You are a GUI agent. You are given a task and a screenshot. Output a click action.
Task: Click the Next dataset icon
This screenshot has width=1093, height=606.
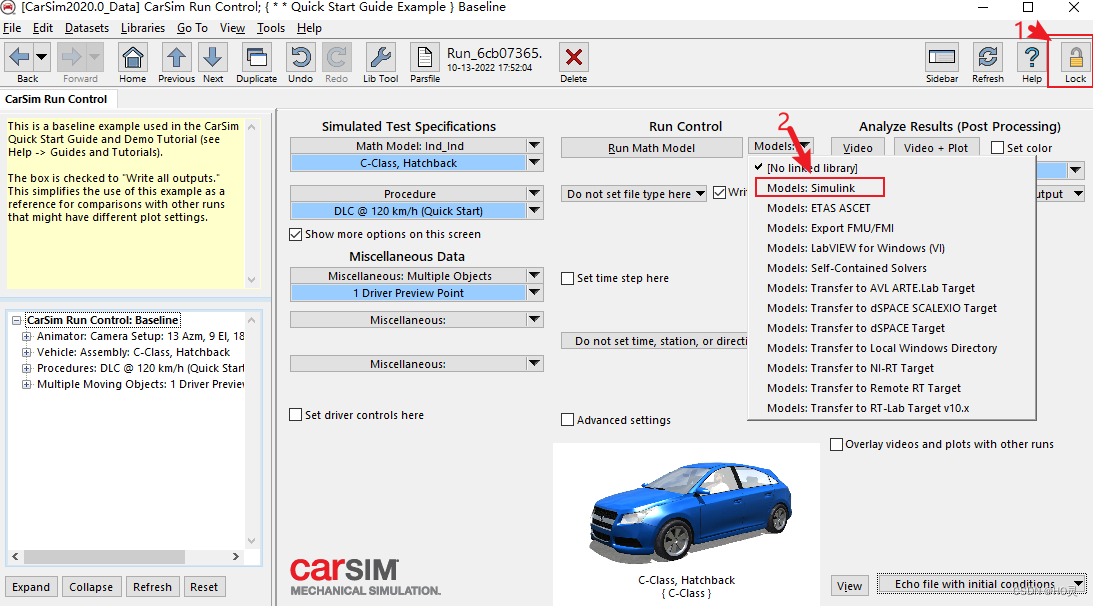coord(213,57)
